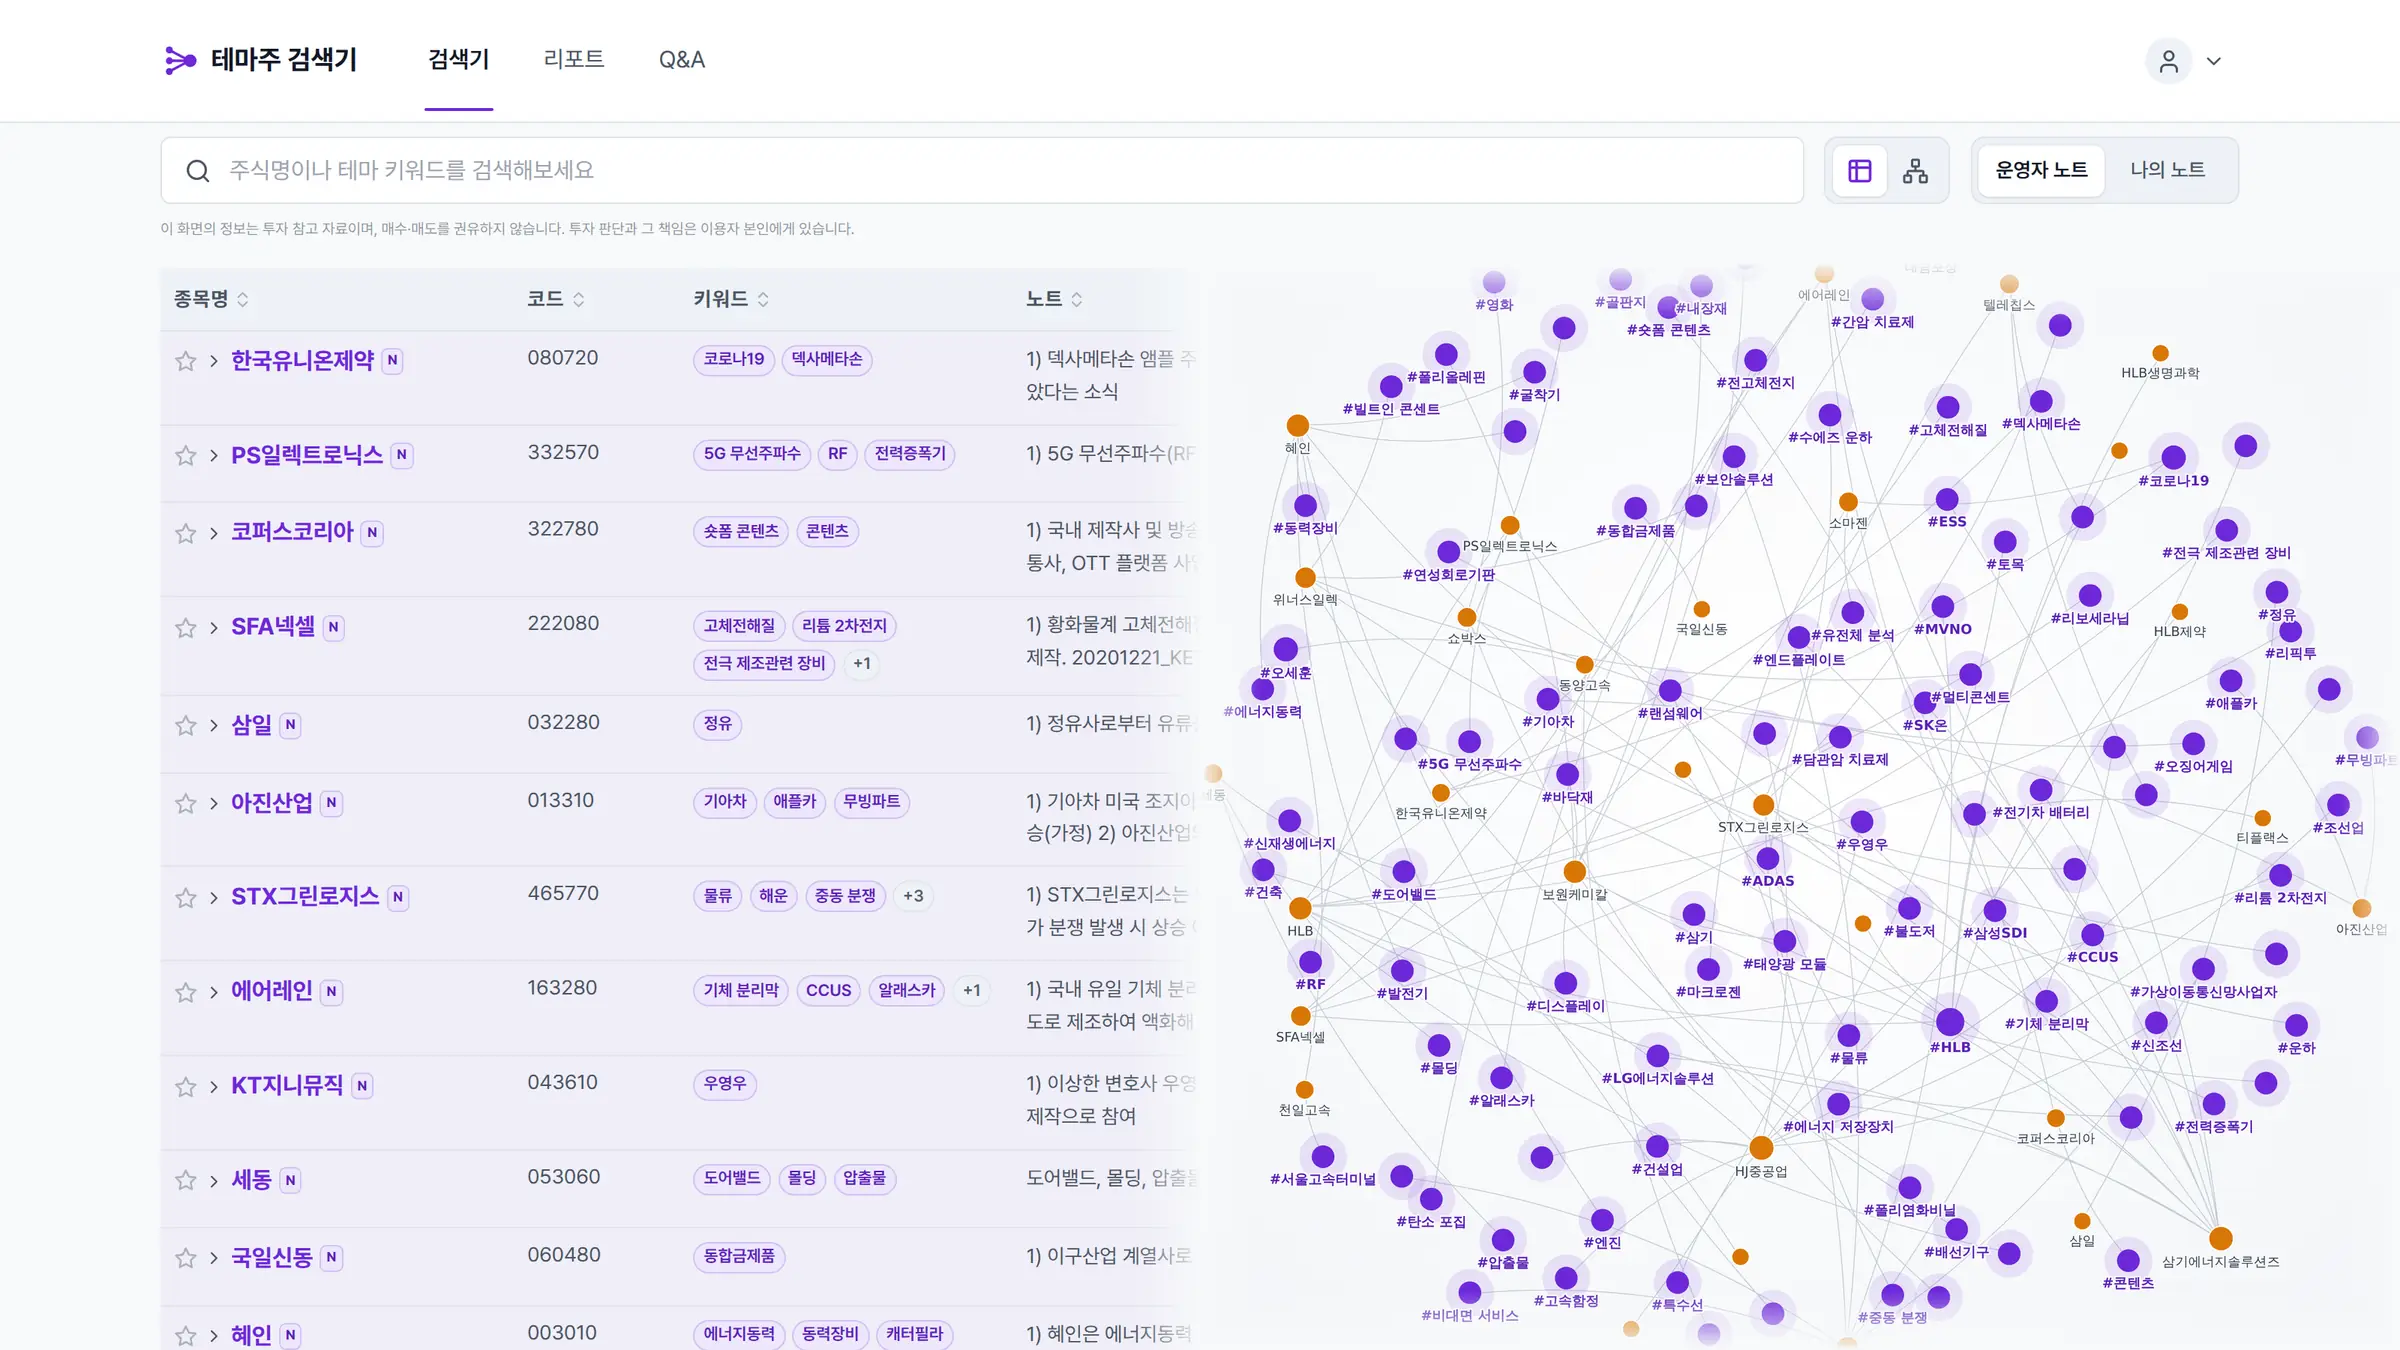Click the code 080720 cell
This screenshot has height=1350, width=2400.
pos(563,358)
